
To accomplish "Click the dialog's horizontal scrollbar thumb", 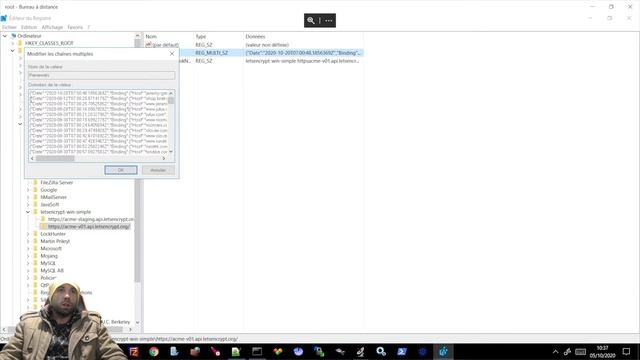I will click(x=55, y=158).
